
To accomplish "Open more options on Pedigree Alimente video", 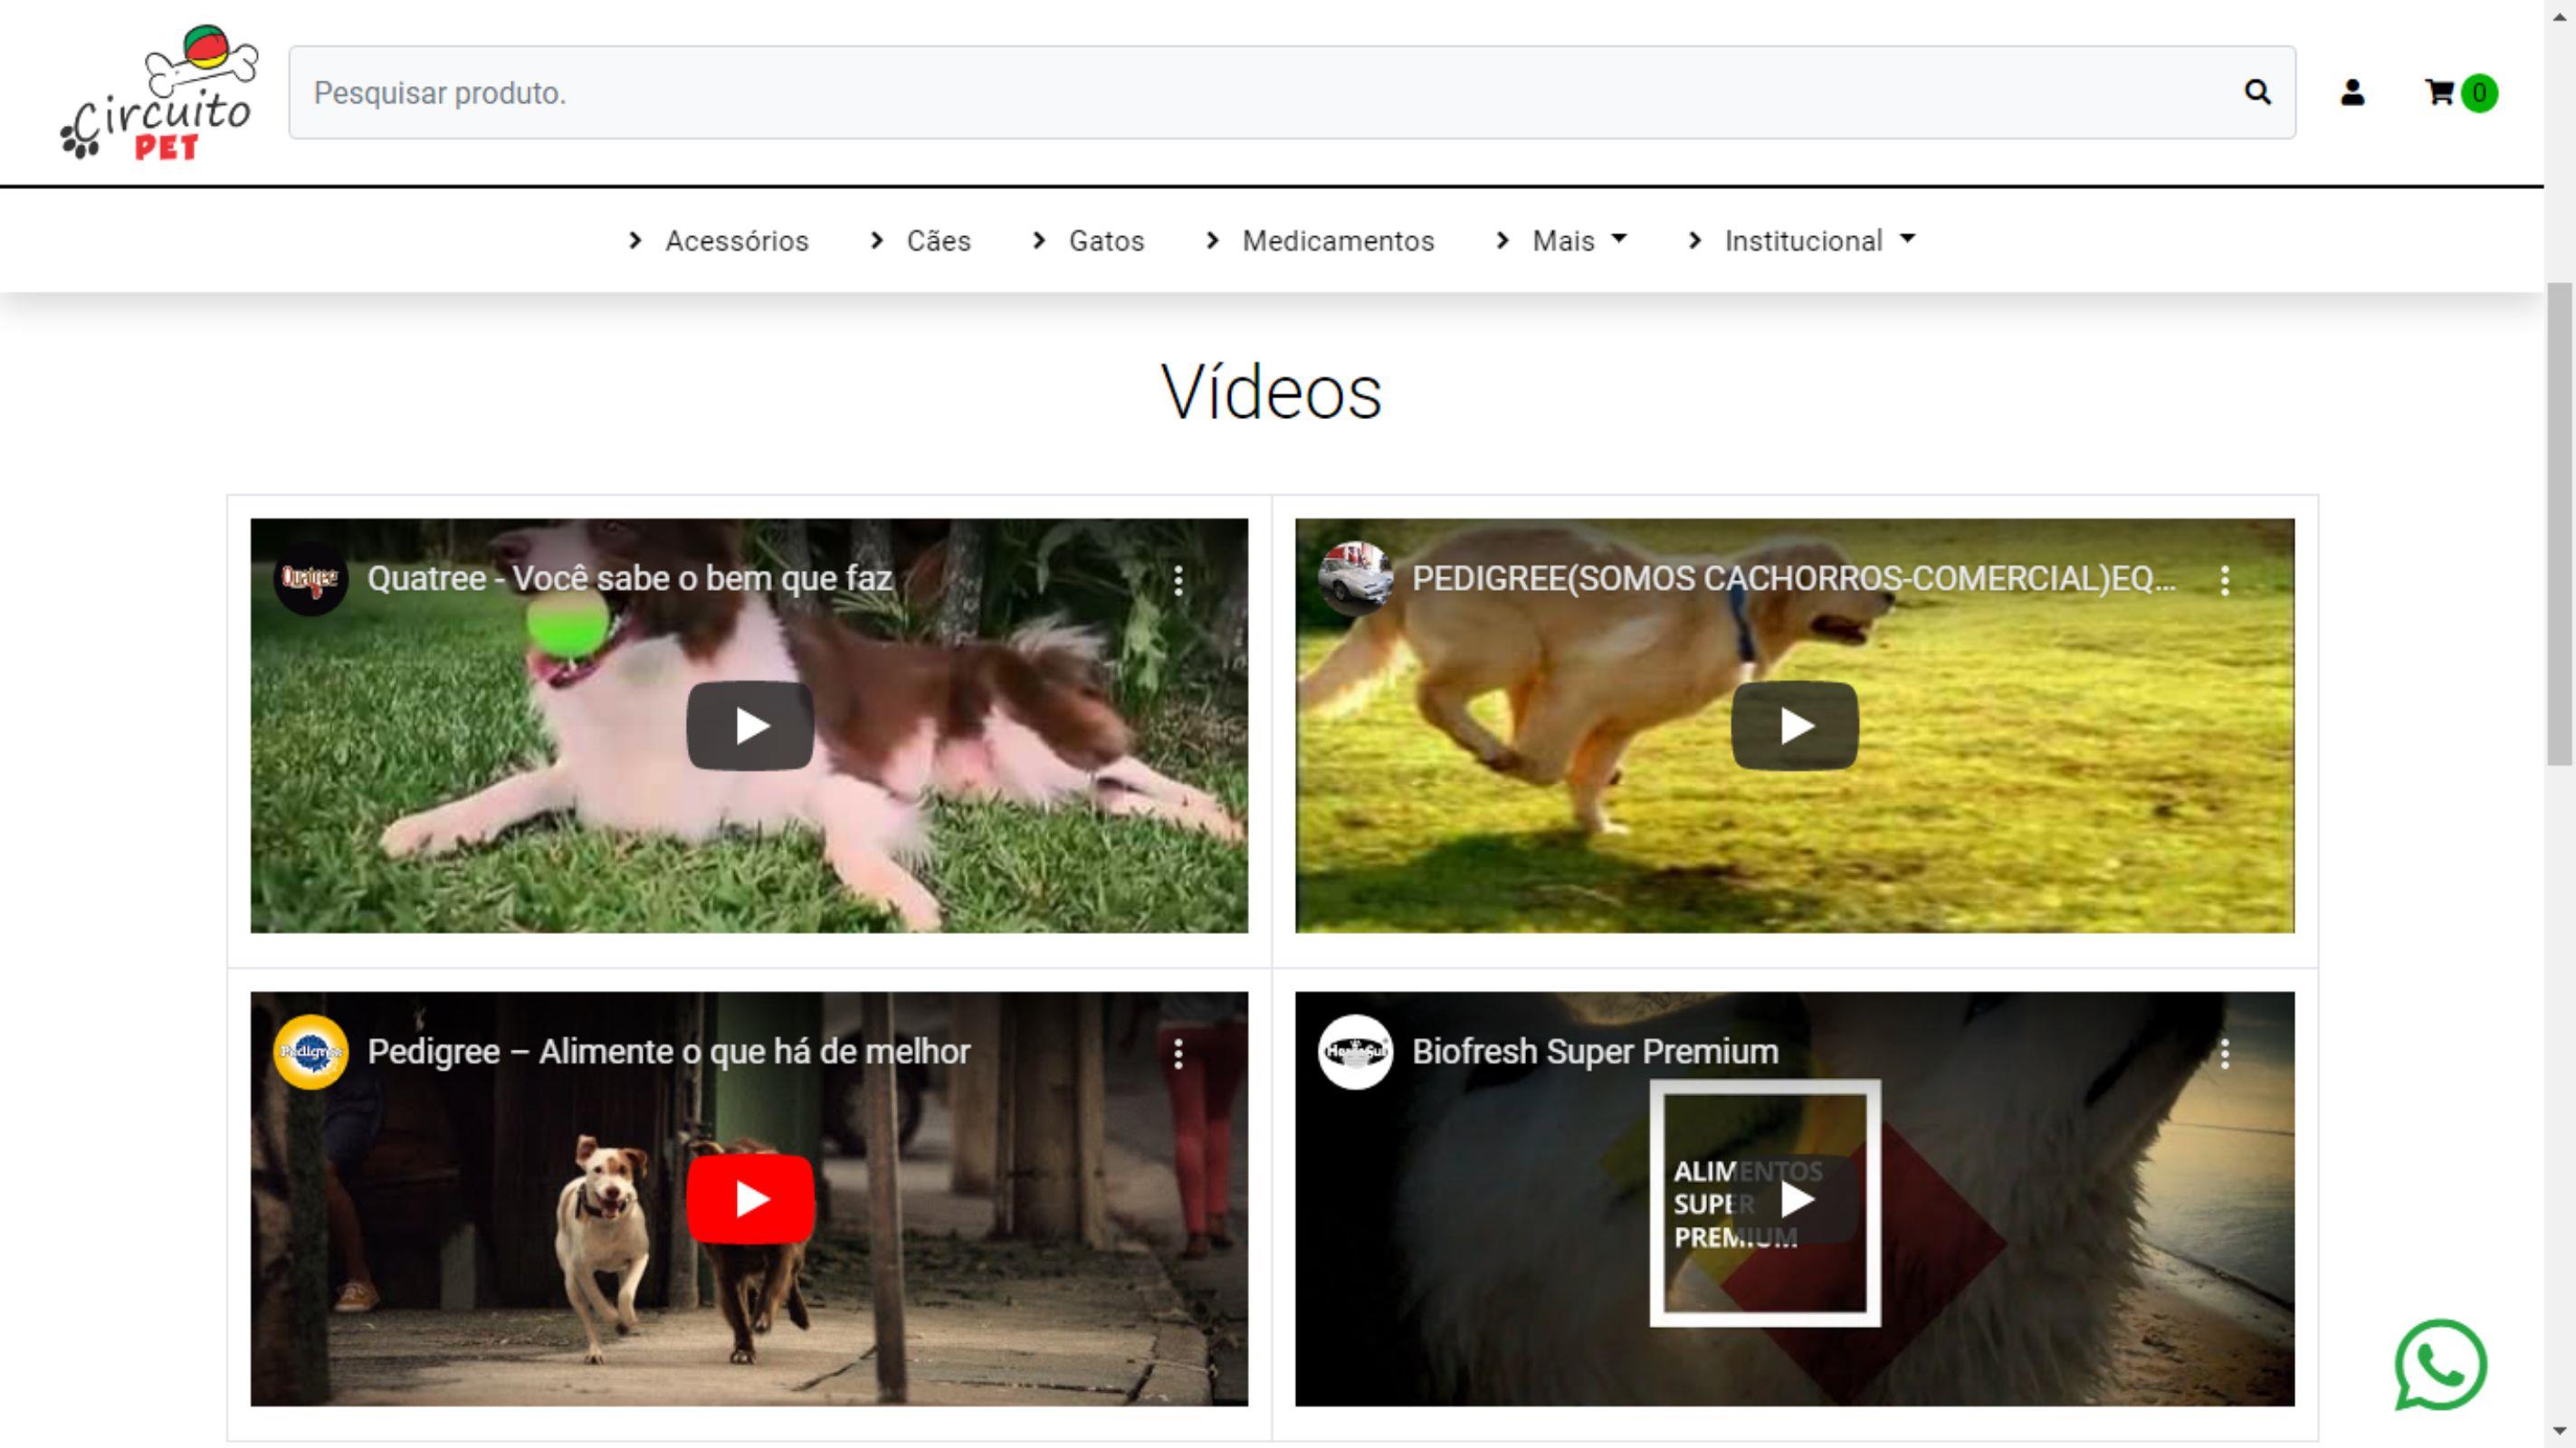I will (1179, 1053).
